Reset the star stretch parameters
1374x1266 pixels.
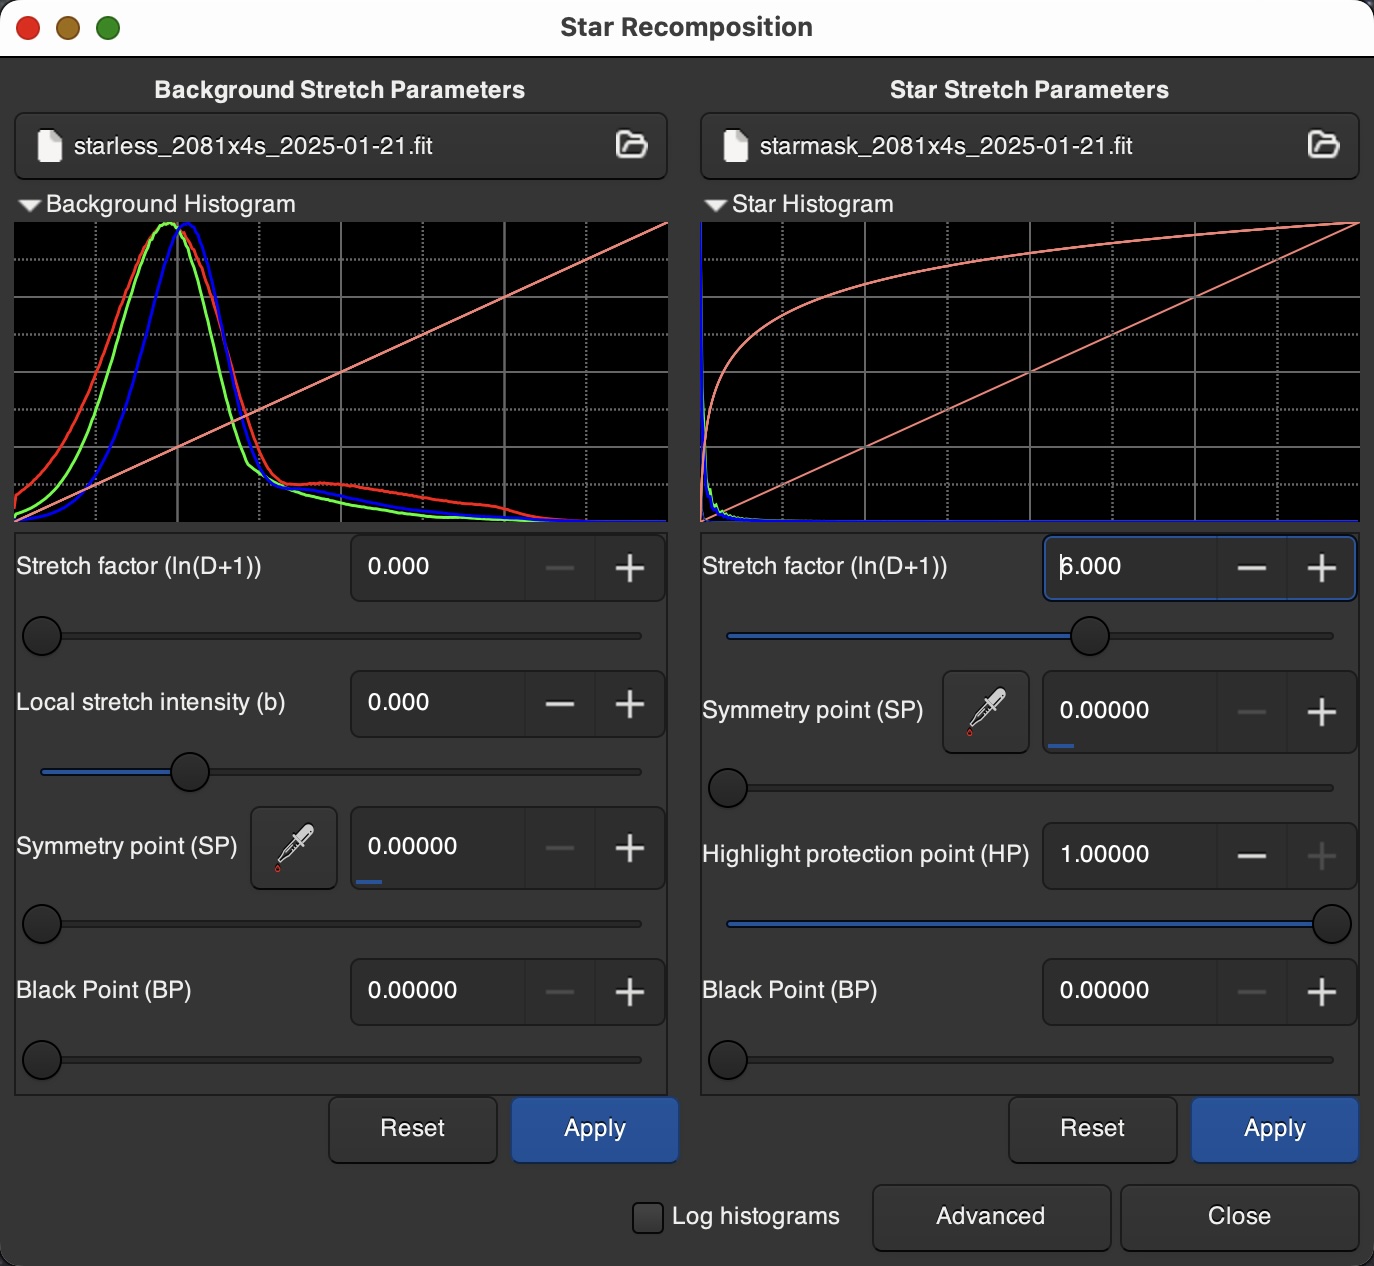(x=1093, y=1129)
